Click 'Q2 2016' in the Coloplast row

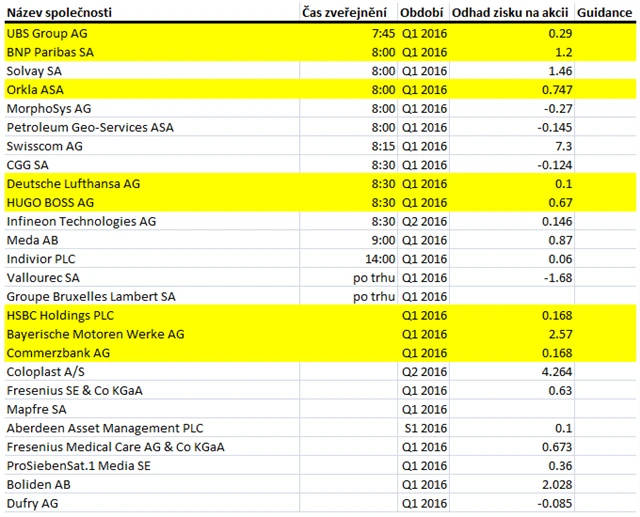coord(424,371)
